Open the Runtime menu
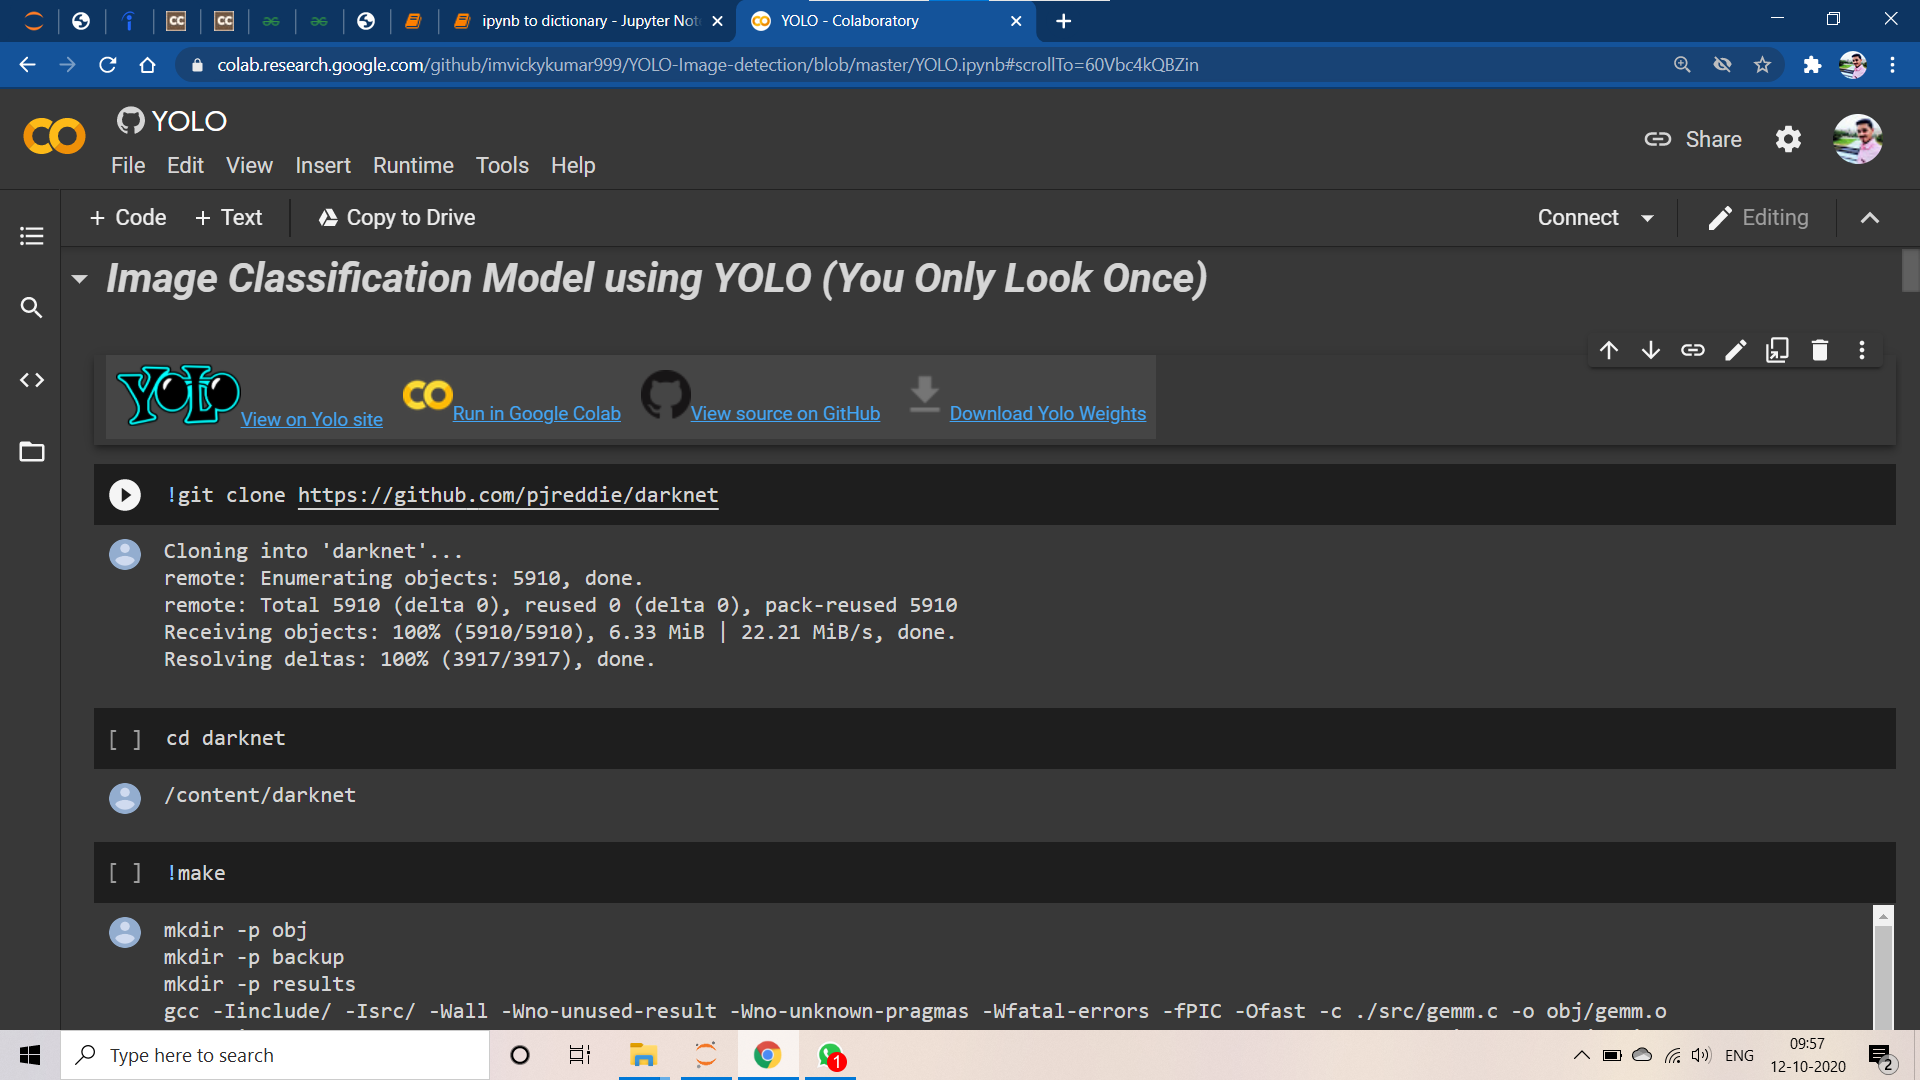This screenshot has width=1920, height=1080. (413, 165)
